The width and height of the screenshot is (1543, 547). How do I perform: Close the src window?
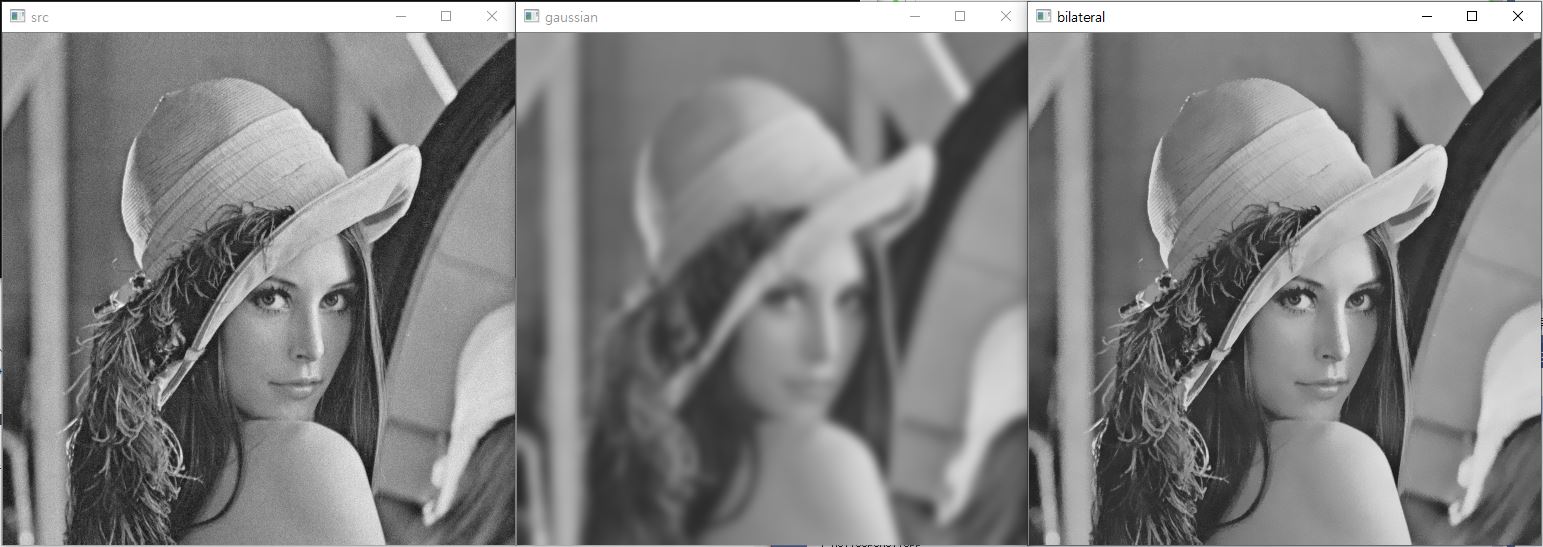(491, 17)
